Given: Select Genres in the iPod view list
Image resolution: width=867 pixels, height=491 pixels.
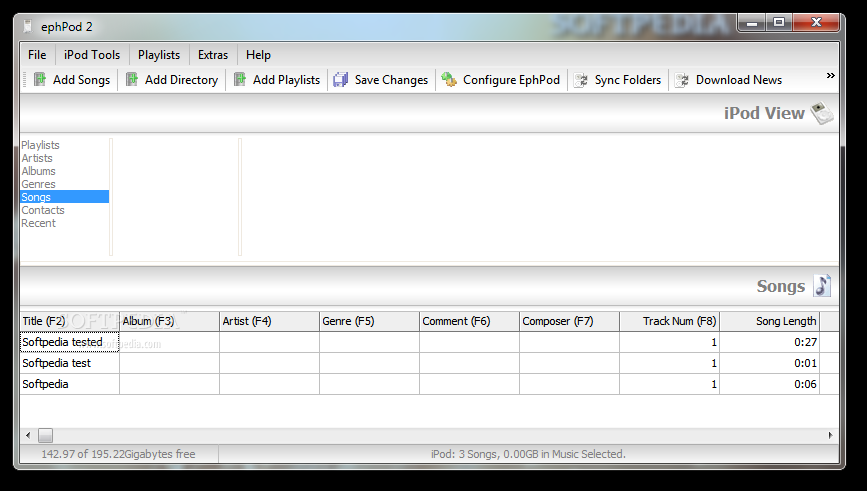Looking at the screenshot, I should (x=38, y=184).
